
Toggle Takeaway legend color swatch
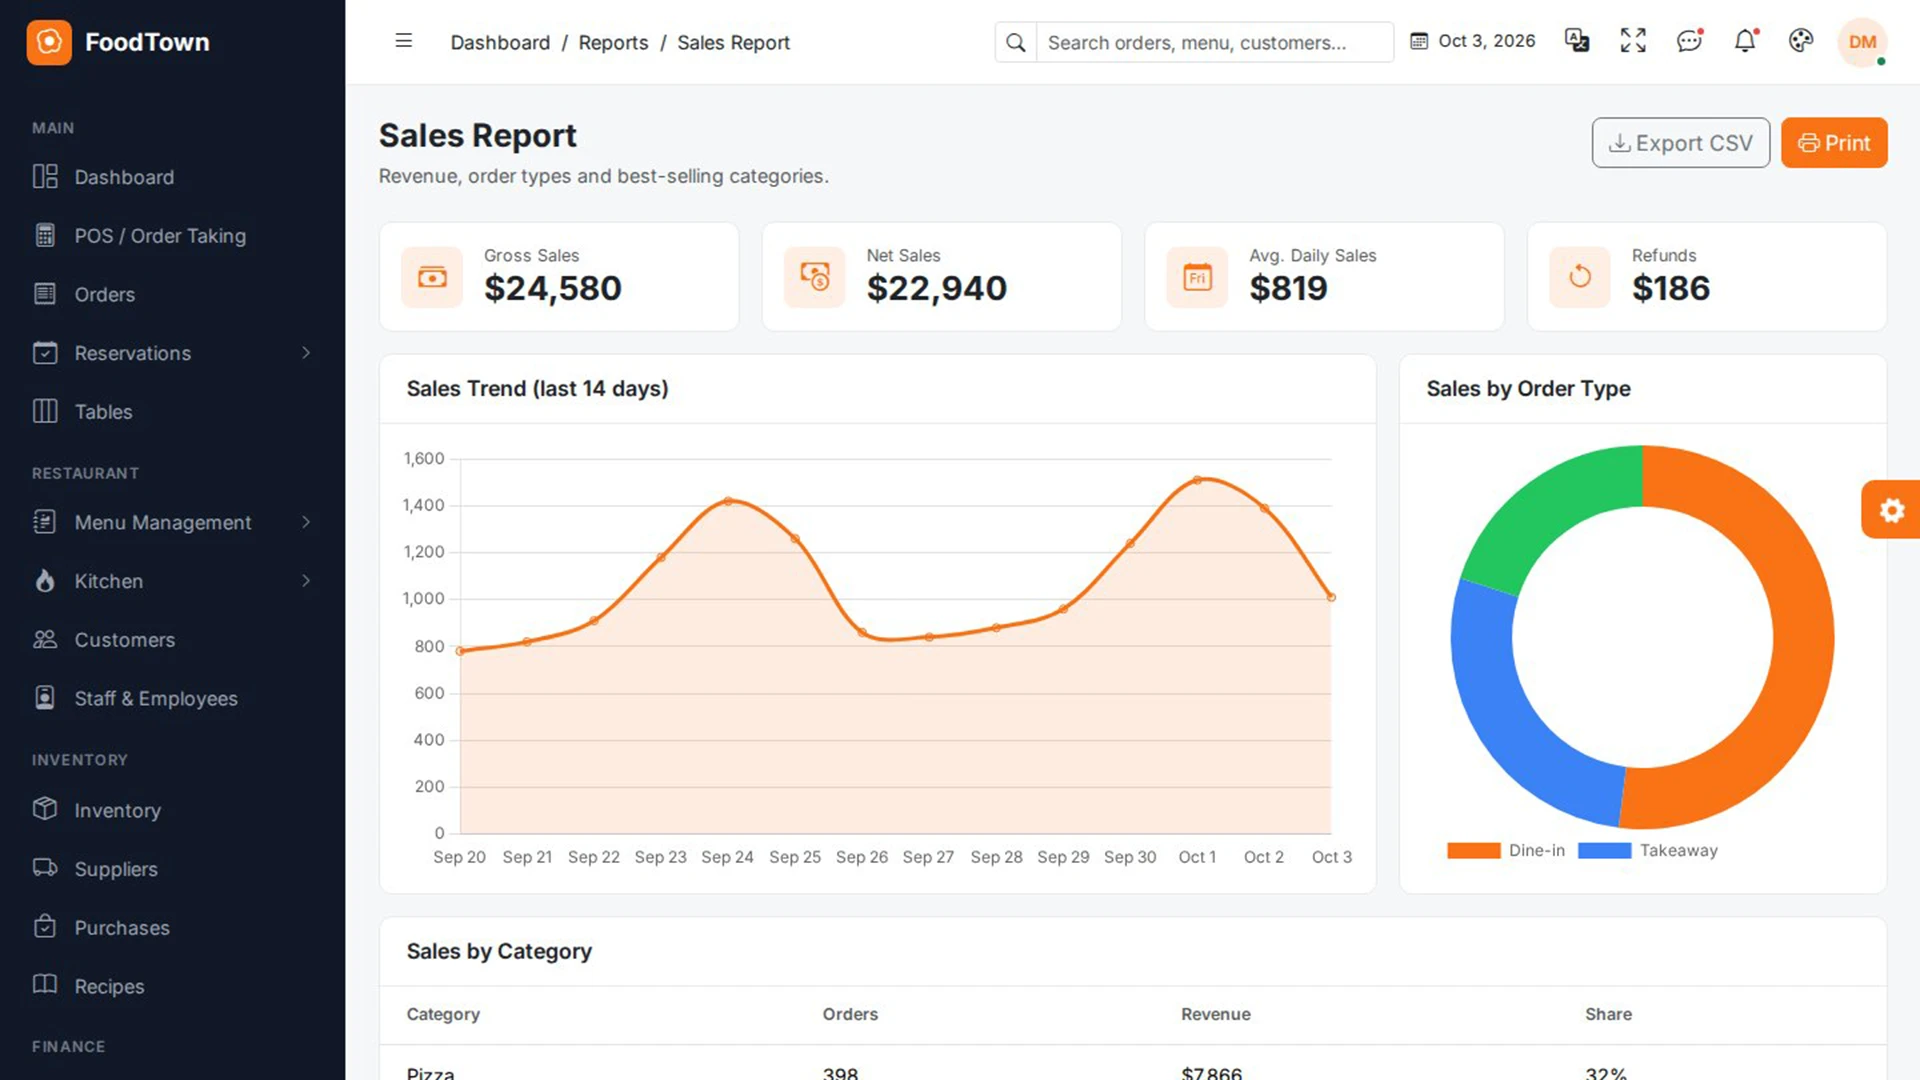tap(1604, 851)
